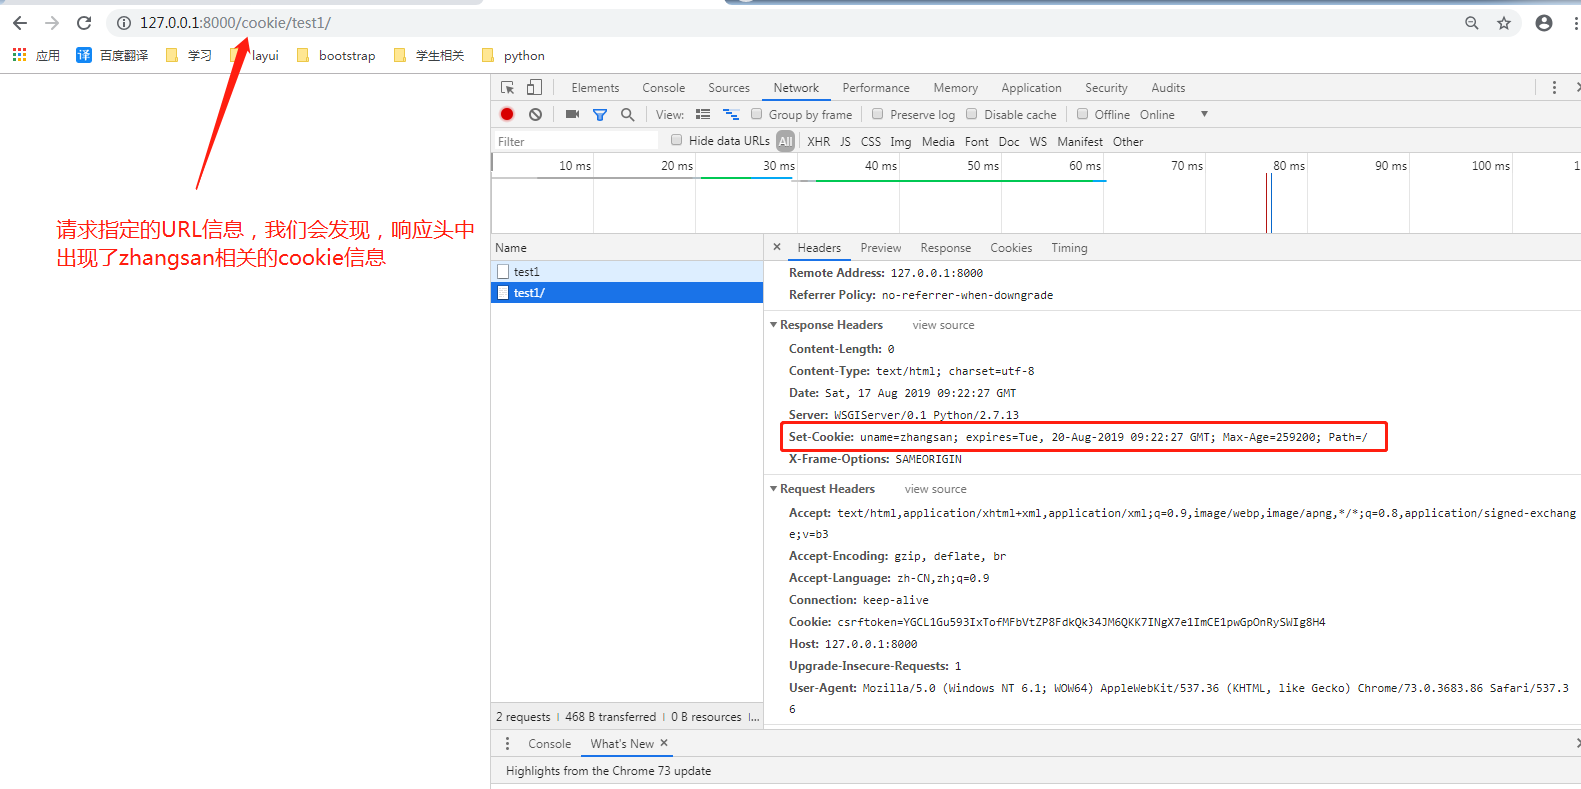The height and width of the screenshot is (789, 1581).
Task: Open the 学生相关 bookmark folder
Action: tap(429, 55)
